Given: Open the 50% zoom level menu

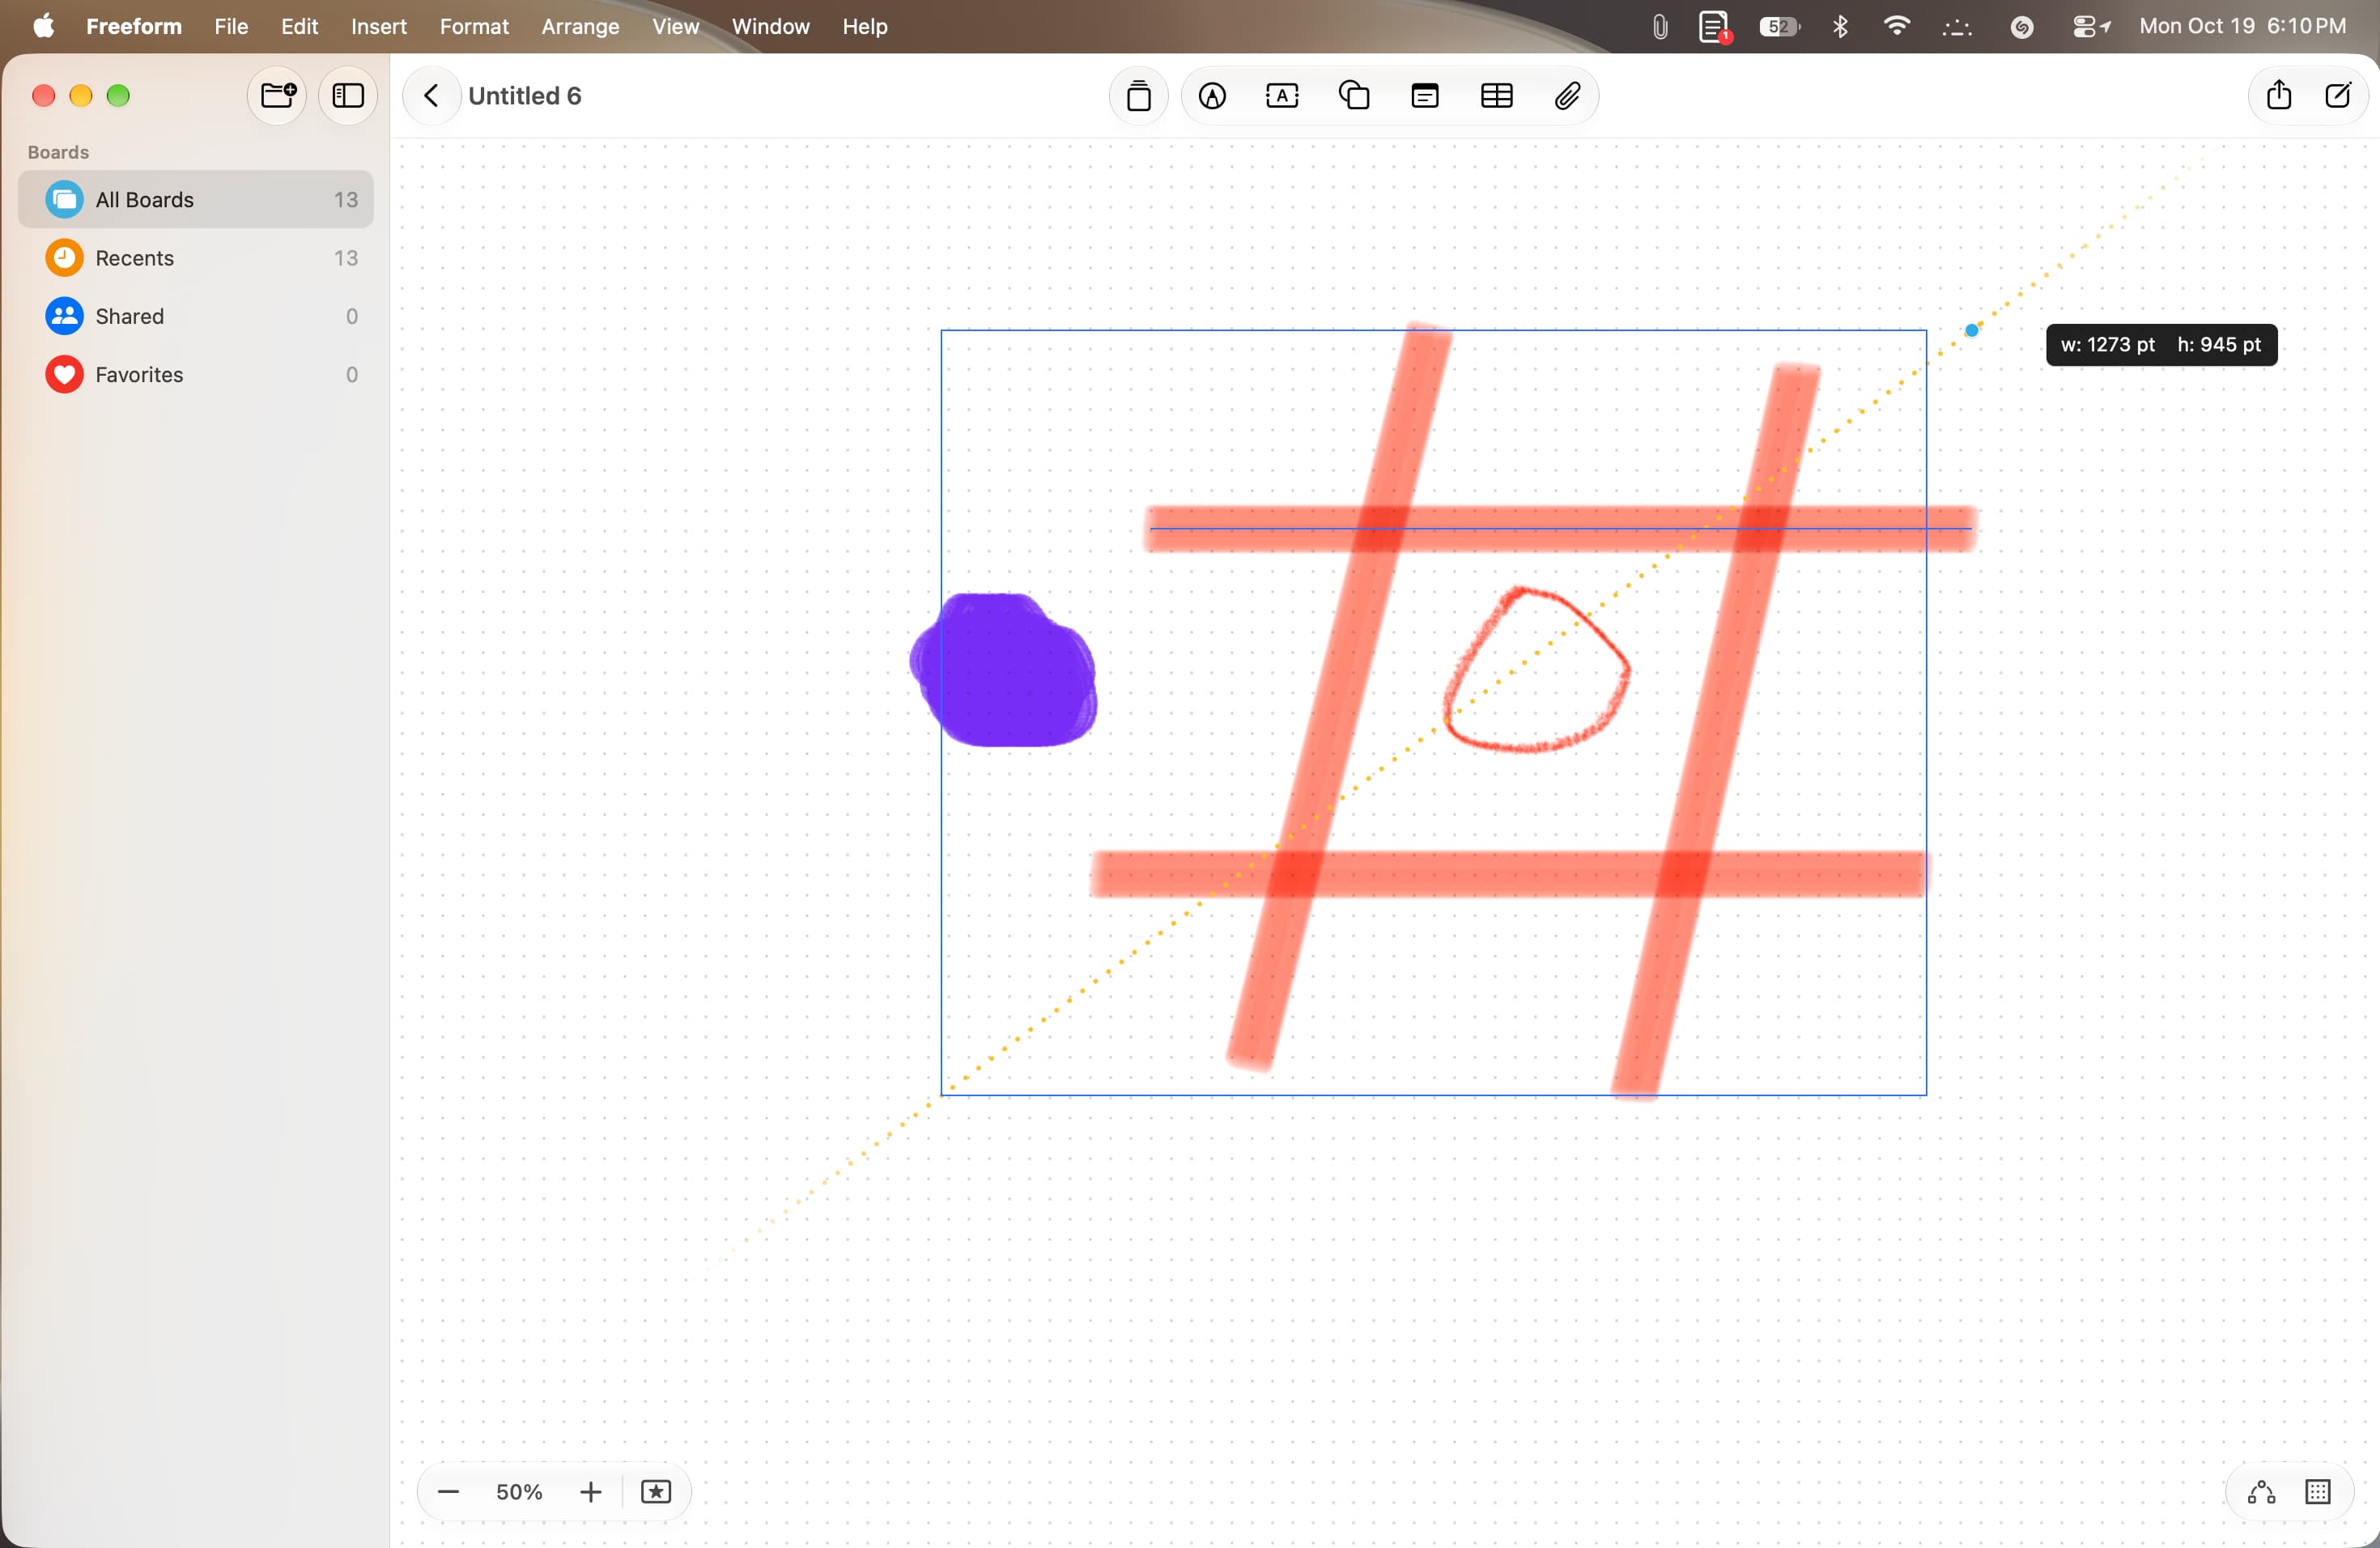Looking at the screenshot, I should (x=519, y=1492).
